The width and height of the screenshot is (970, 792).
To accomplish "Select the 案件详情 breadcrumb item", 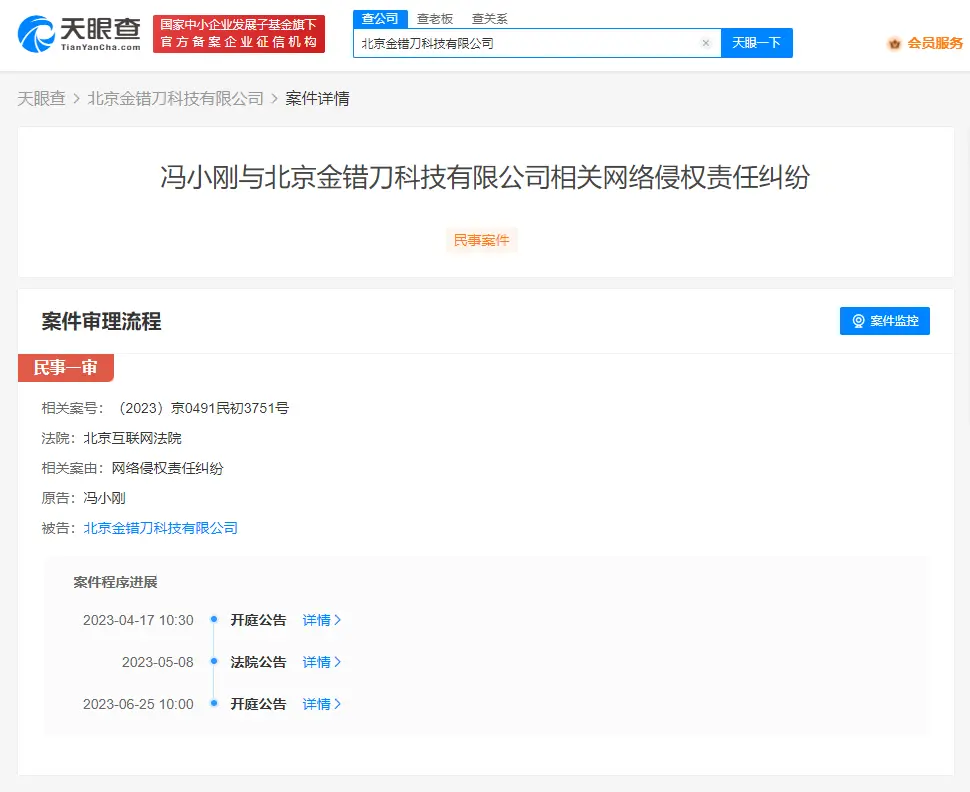I will (x=317, y=98).
